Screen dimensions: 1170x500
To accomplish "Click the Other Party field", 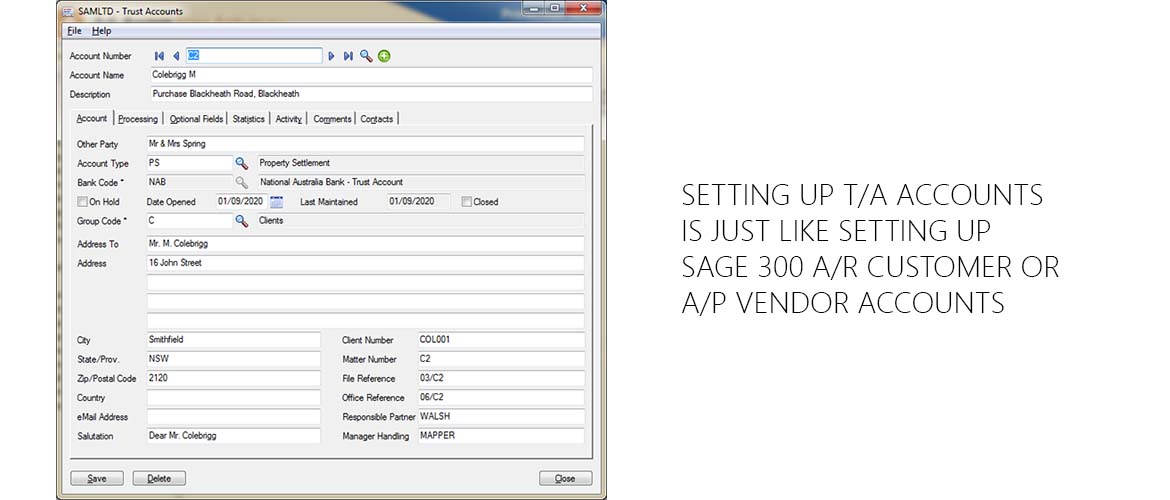I will pos(366,143).
